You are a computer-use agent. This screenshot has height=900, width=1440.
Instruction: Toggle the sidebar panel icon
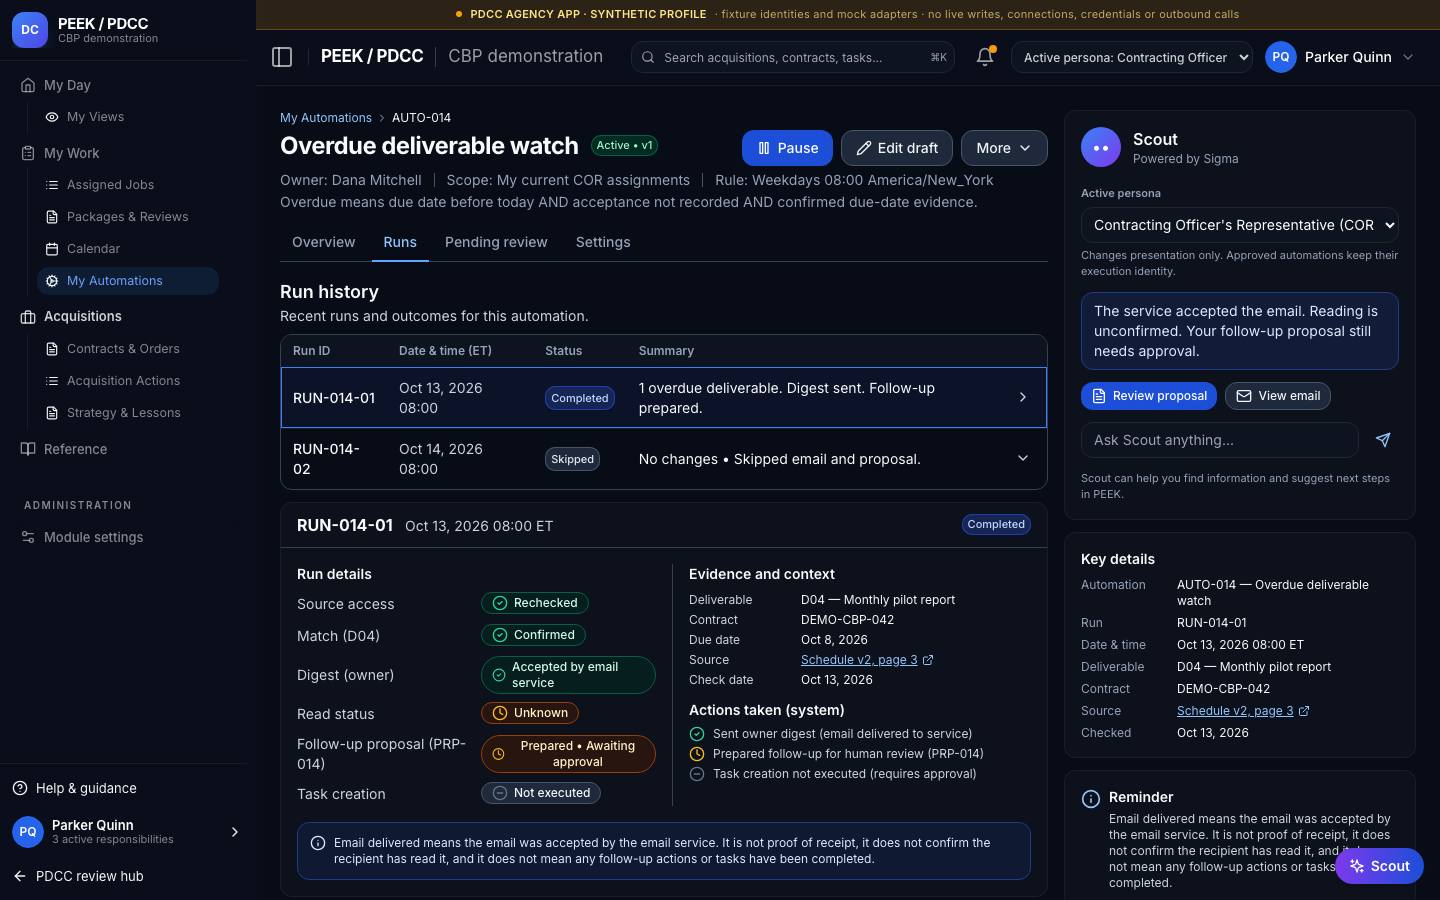[x=282, y=57]
